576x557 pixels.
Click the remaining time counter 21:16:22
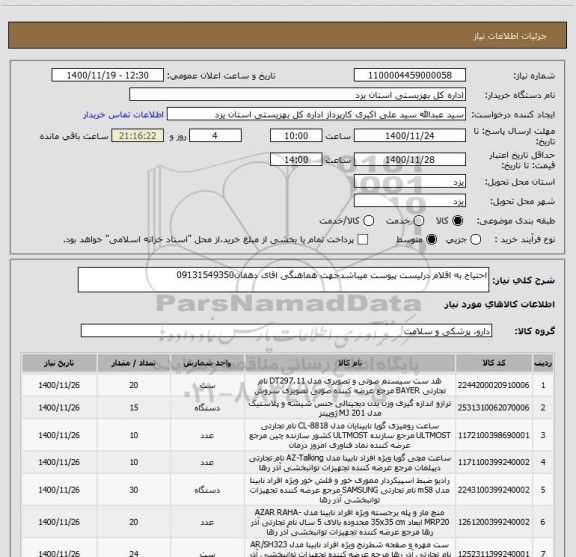[138, 136]
